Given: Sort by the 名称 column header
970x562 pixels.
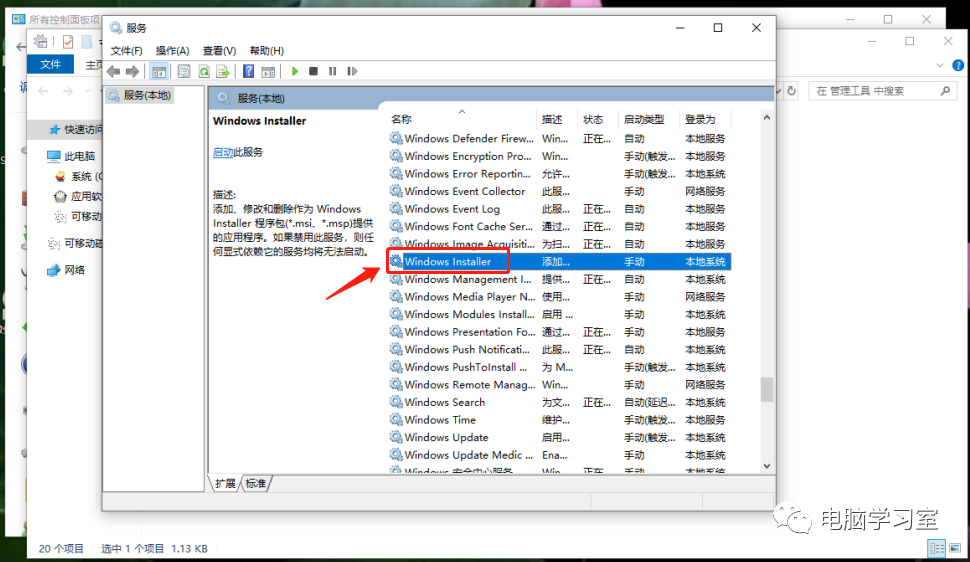Looking at the screenshot, I should (x=401, y=119).
